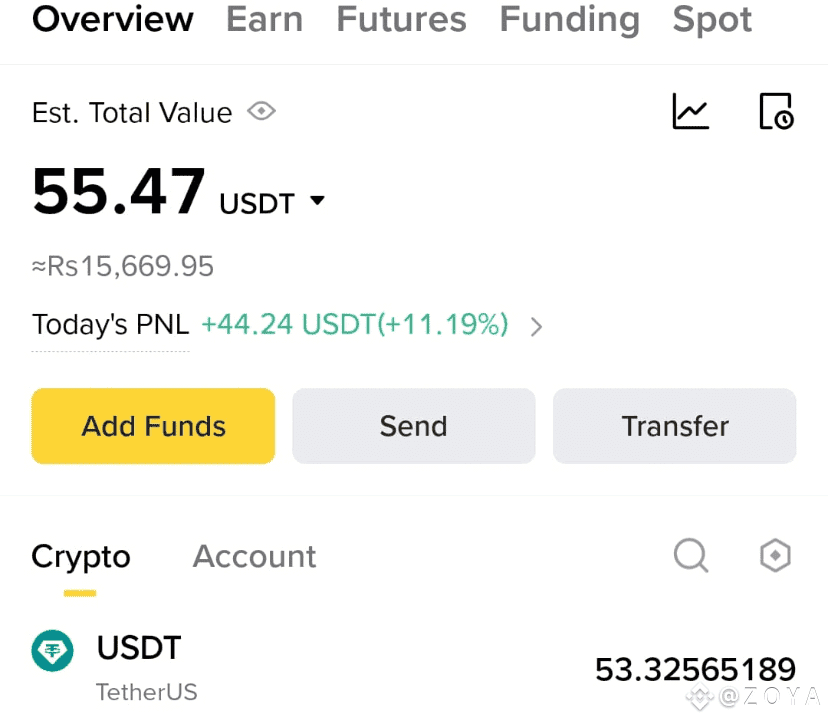The image size is (828, 722).
Task: Expand Today's PNL details chevron
Action: click(x=536, y=326)
